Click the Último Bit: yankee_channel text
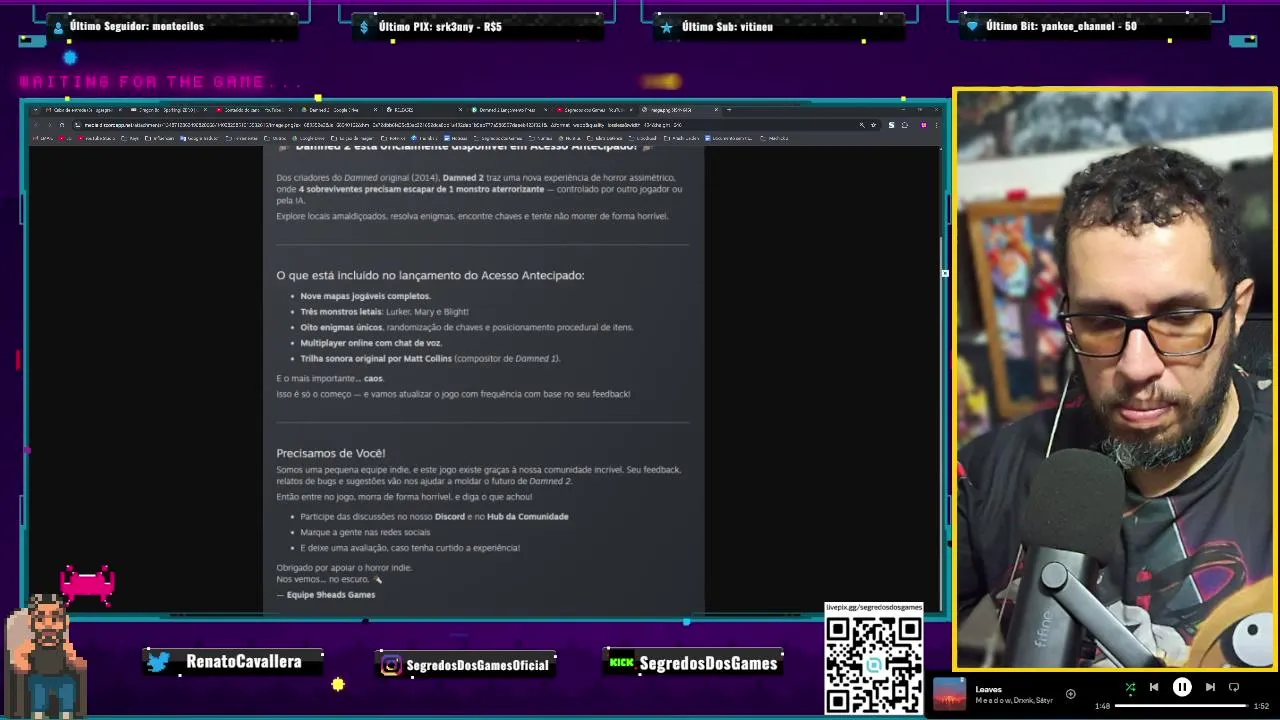1280x720 pixels. click(1061, 26)
